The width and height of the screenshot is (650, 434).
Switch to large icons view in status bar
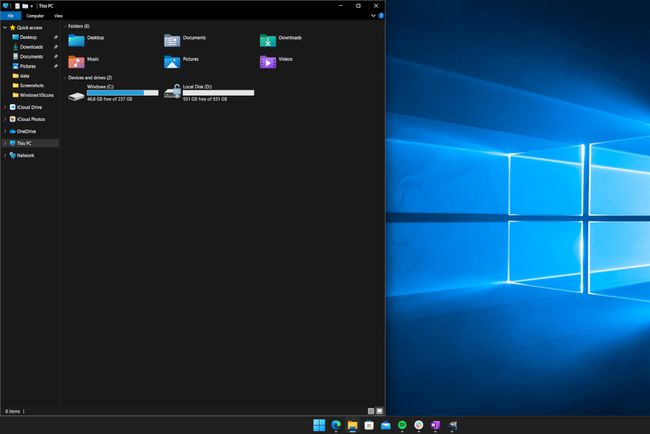[x=379, y=411]
